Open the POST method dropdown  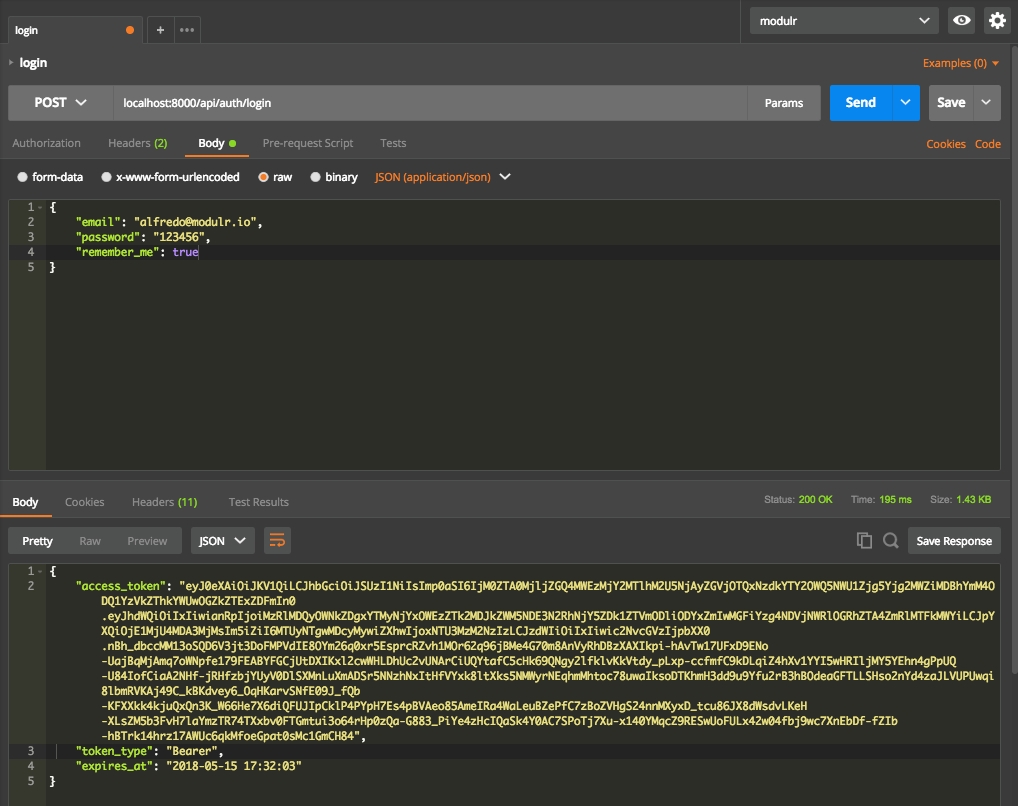[x=60, y=102]
